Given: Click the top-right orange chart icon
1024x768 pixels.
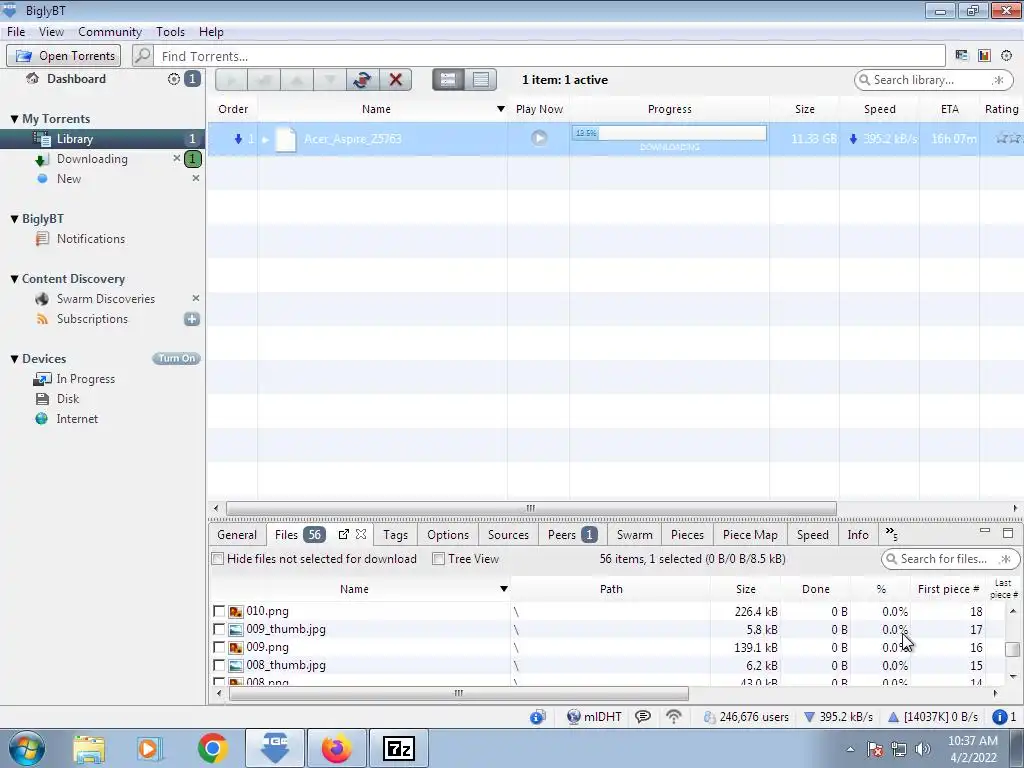Looking at the screenshot, I should click(984, 56).
